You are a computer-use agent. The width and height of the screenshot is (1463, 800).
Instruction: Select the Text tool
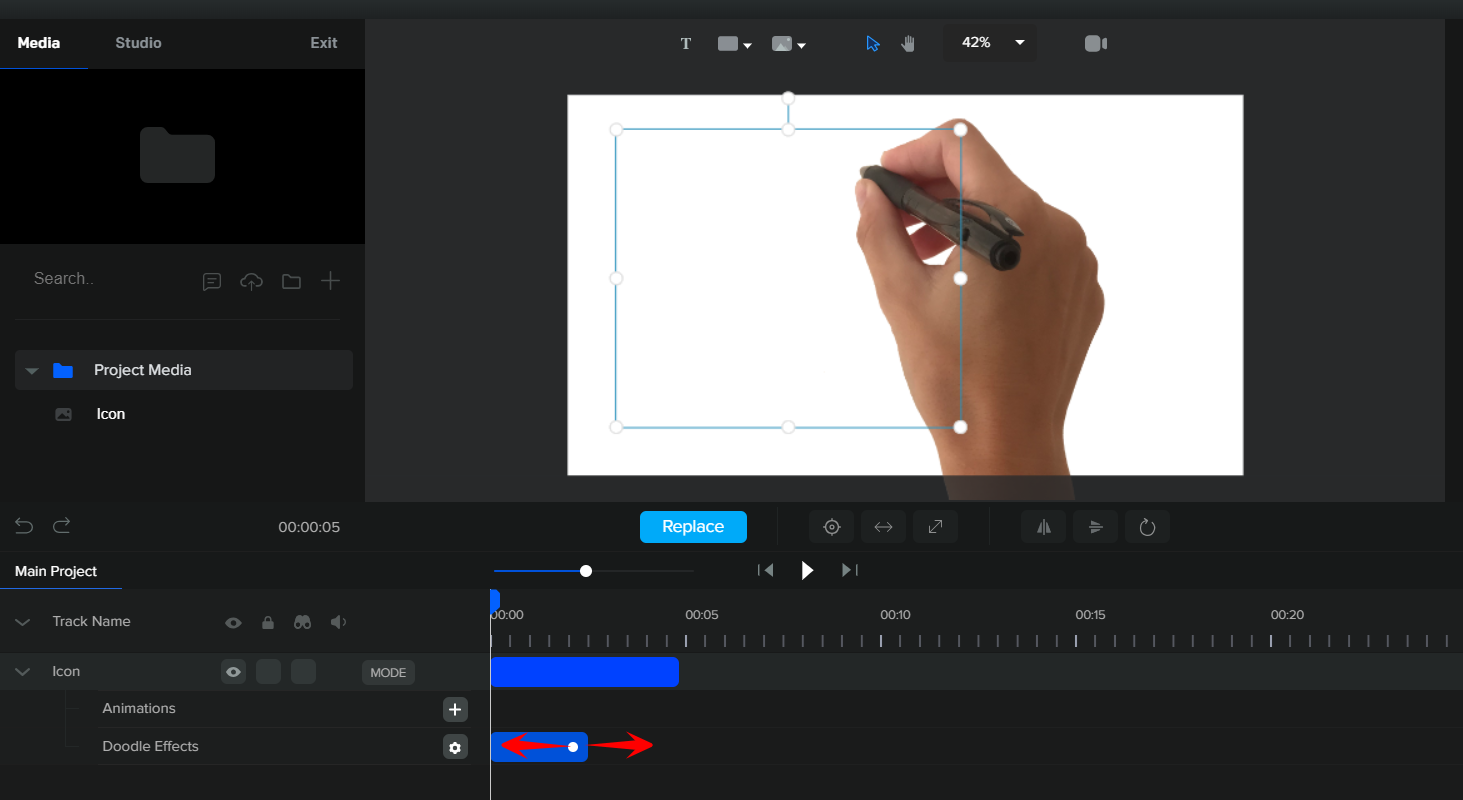click(x=686, y=44)
